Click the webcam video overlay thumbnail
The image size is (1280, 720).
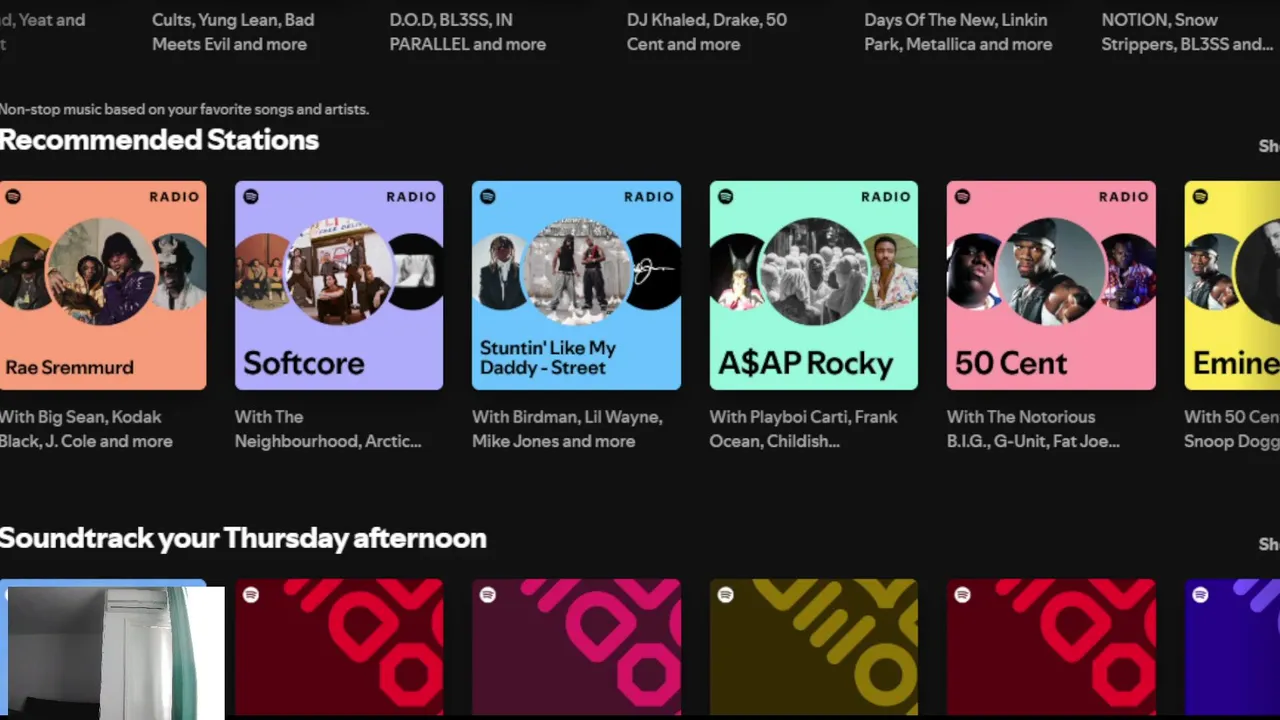[x=112, y=652]
